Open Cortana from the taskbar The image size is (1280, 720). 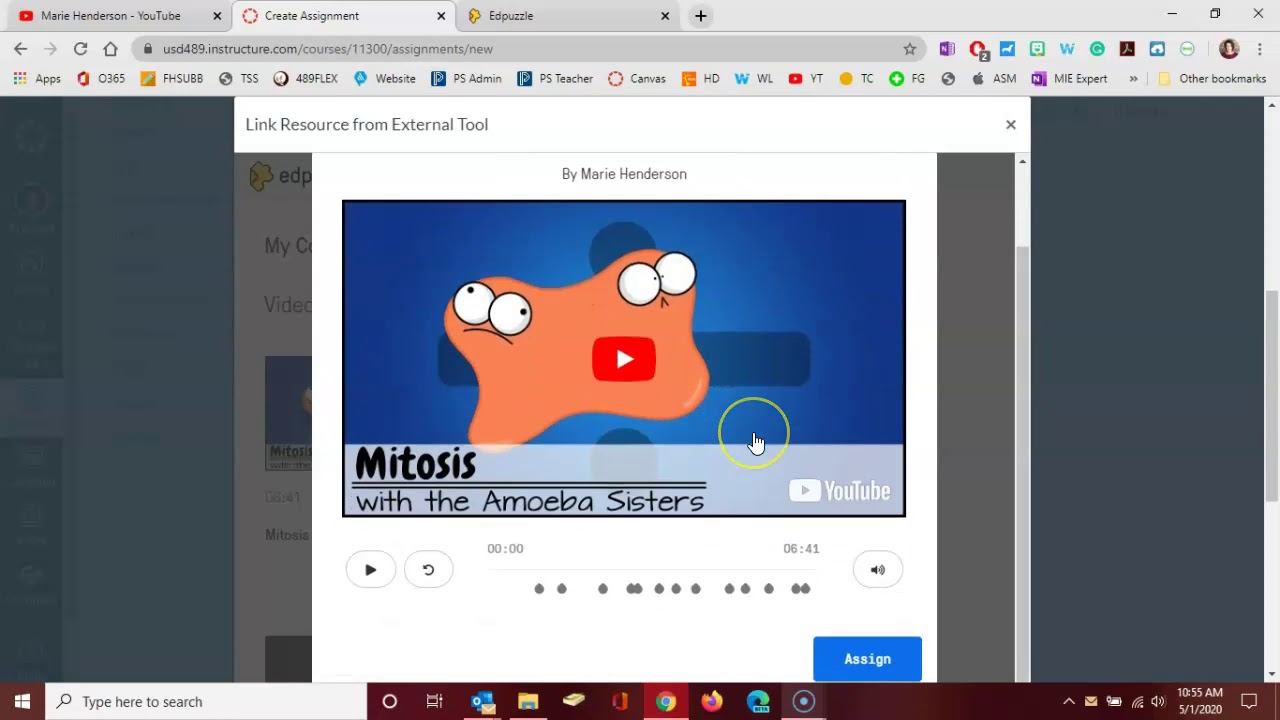pos(390,701)
